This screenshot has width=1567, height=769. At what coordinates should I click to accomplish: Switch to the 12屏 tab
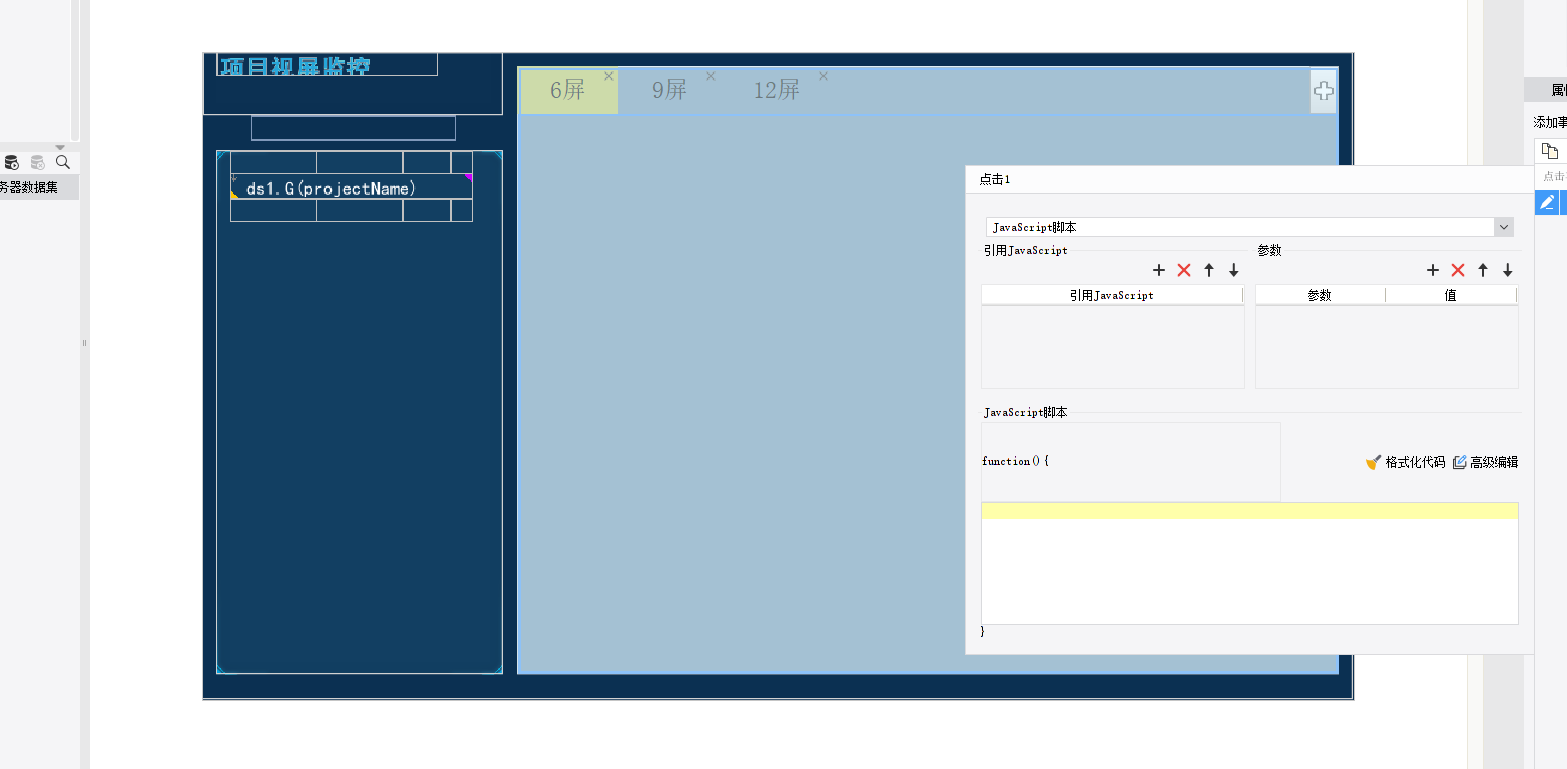pyautogui.click(x=777, y=91)
